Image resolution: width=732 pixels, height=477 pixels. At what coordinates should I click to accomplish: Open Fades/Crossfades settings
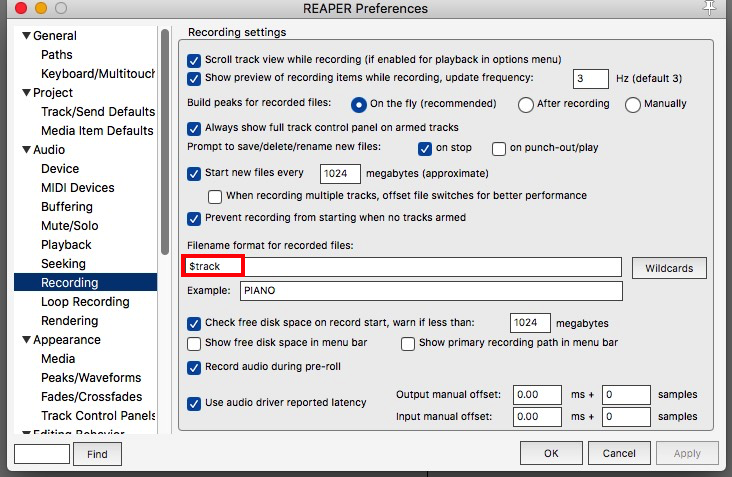click(92, 397)
